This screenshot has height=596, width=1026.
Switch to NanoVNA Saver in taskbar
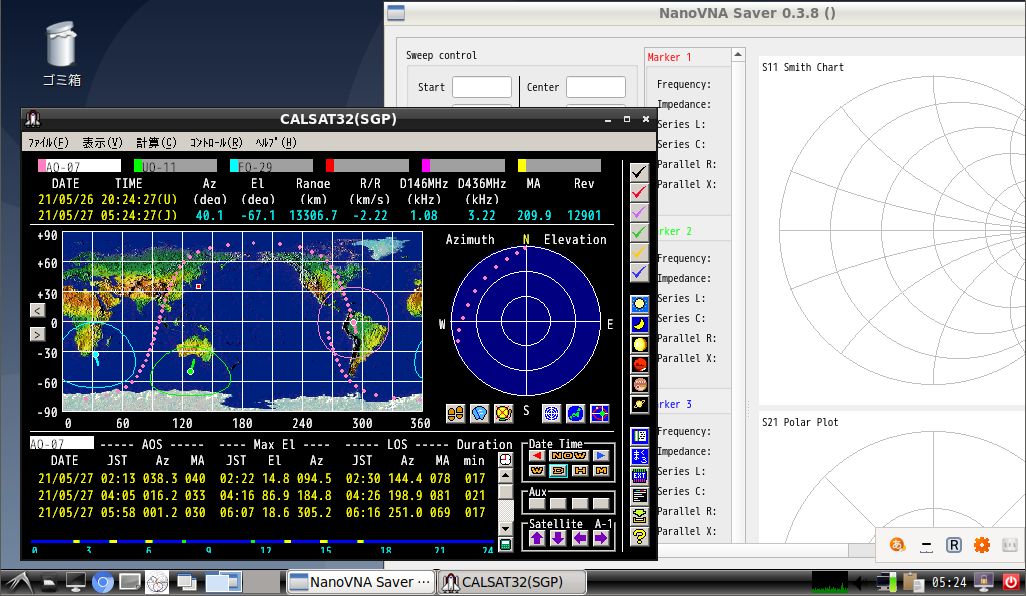360,582
